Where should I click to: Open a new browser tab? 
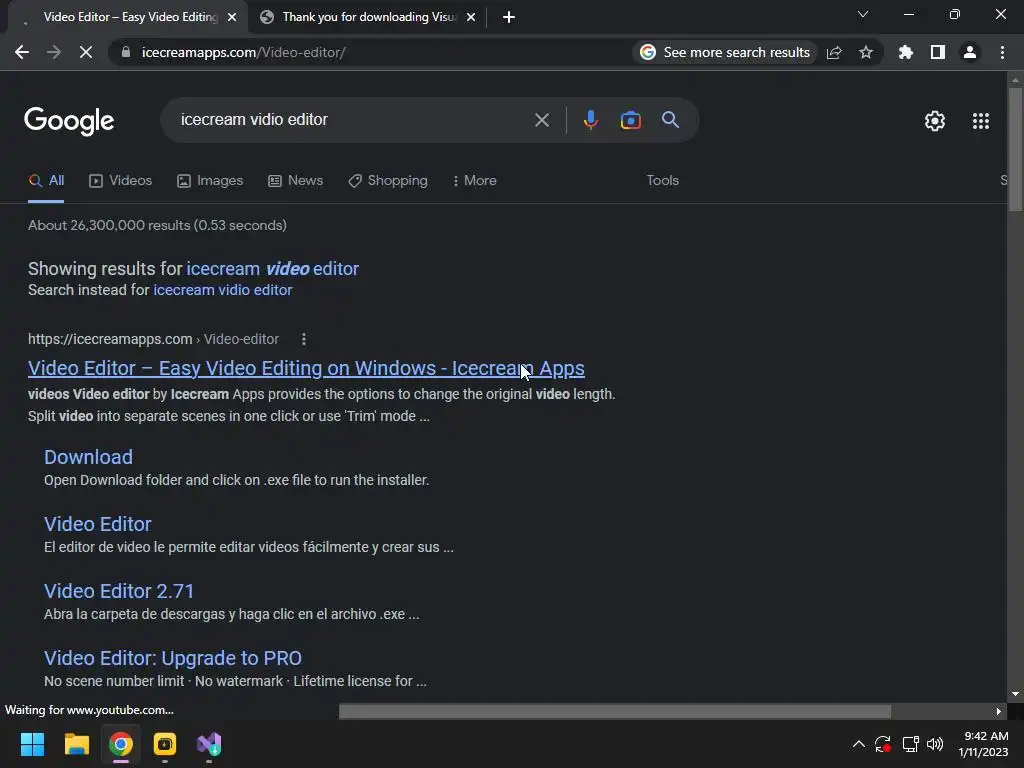coord(509,17)
